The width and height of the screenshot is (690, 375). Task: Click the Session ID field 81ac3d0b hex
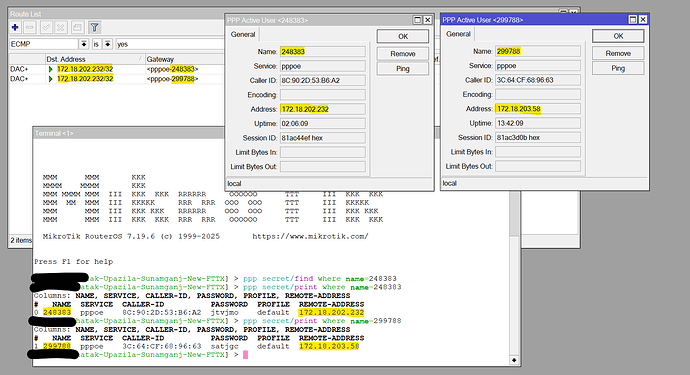pyautogui.click(x=538, y=137)
